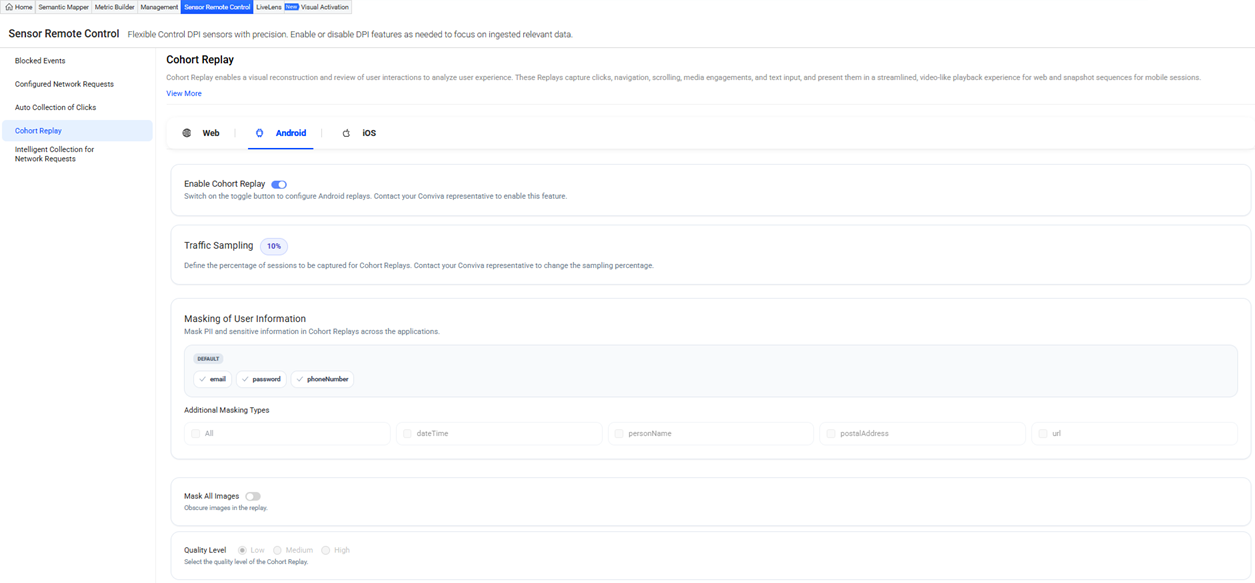Check the postalAddress masking checkbox

click(x=831, y=434)
